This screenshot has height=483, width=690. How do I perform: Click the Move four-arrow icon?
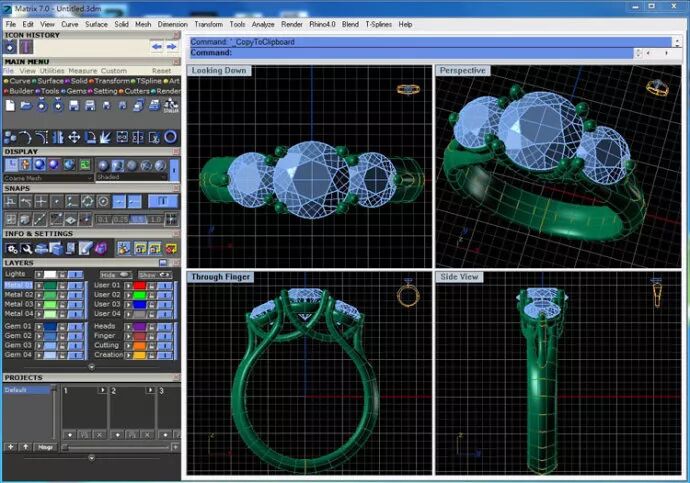(74, 137)
